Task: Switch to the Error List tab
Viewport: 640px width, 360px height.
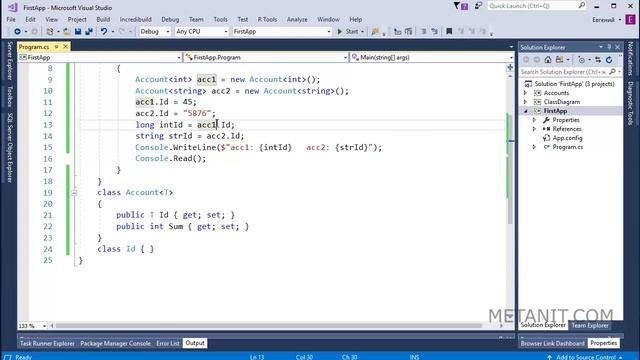Action: click(x=168, y=343)
